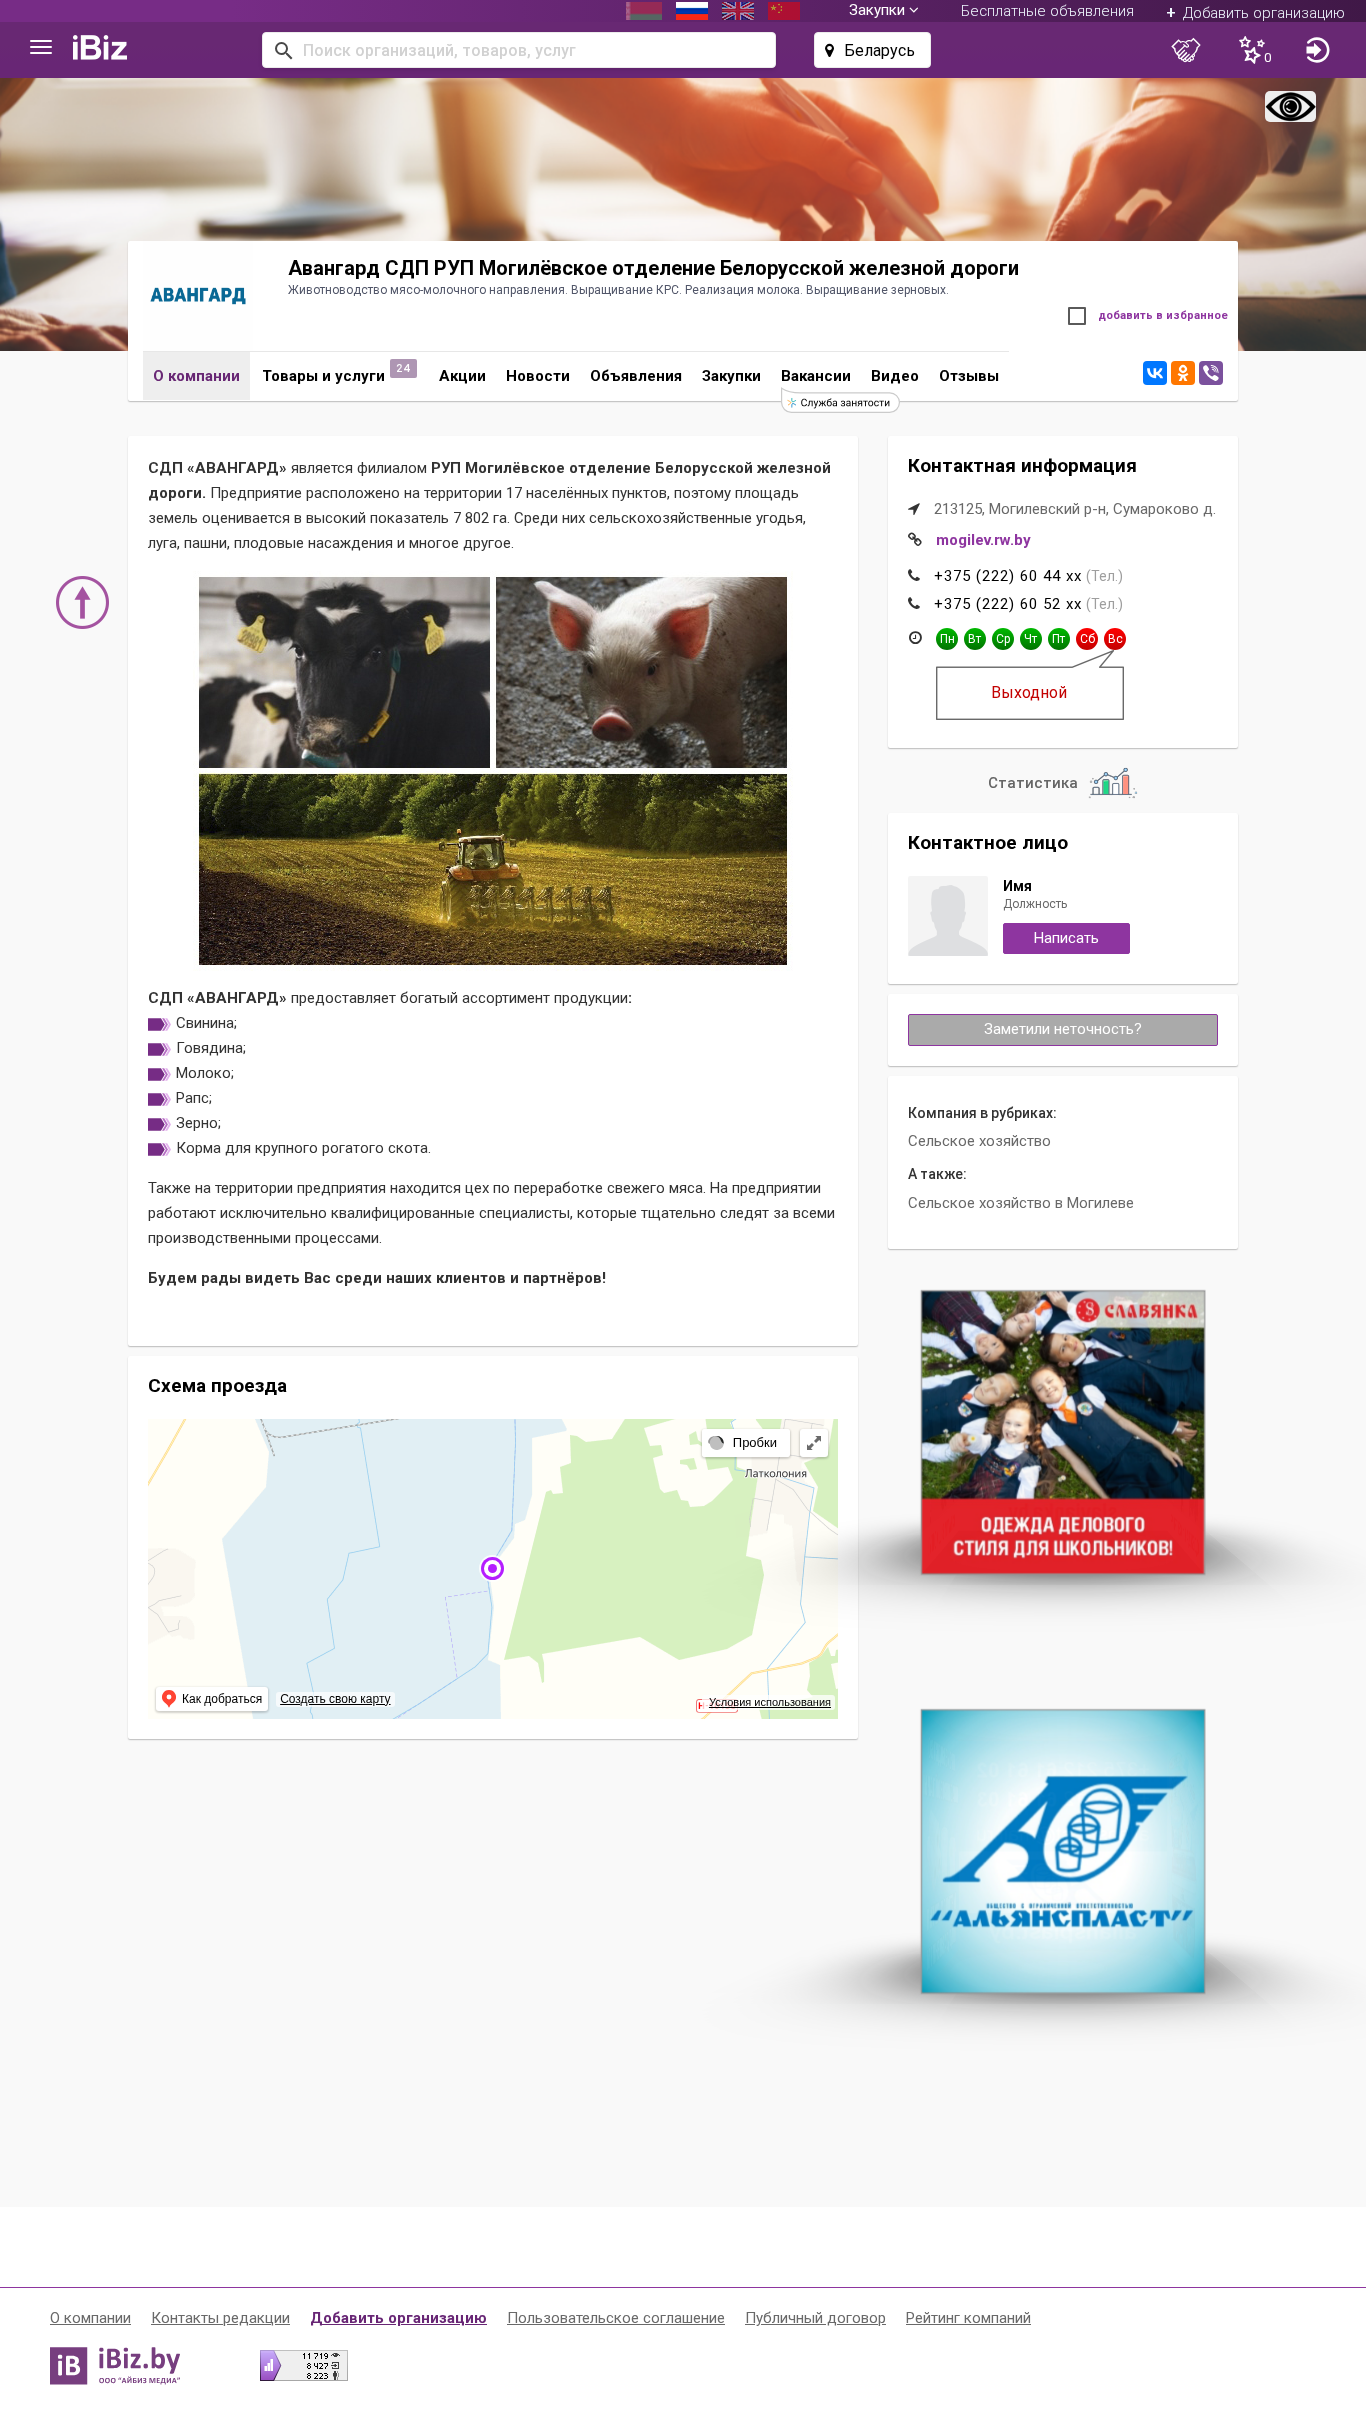Expand the map to fullscreen
Screen dimensions: 1366x2412
tap(814, 1443)
